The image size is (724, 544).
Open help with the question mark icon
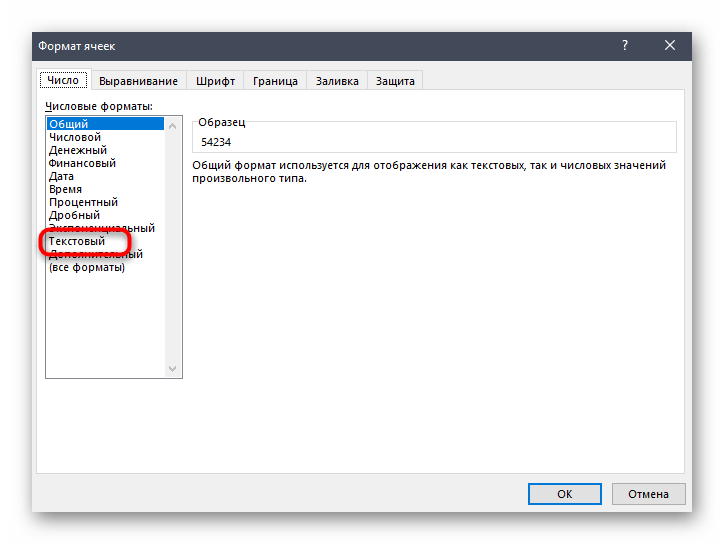tap(625, 45)
